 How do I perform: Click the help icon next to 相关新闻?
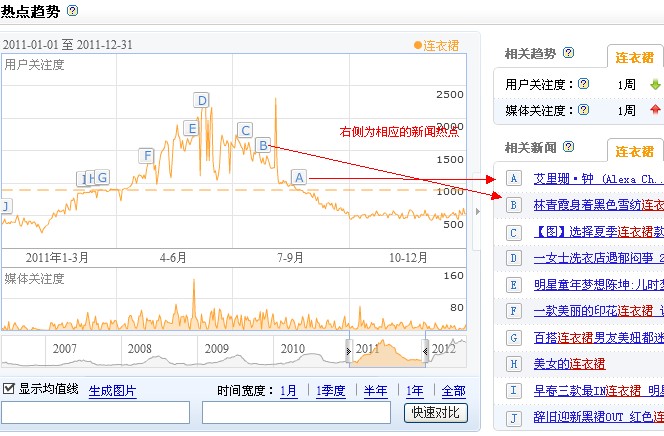pyautogui.click(x=569, y=148)
